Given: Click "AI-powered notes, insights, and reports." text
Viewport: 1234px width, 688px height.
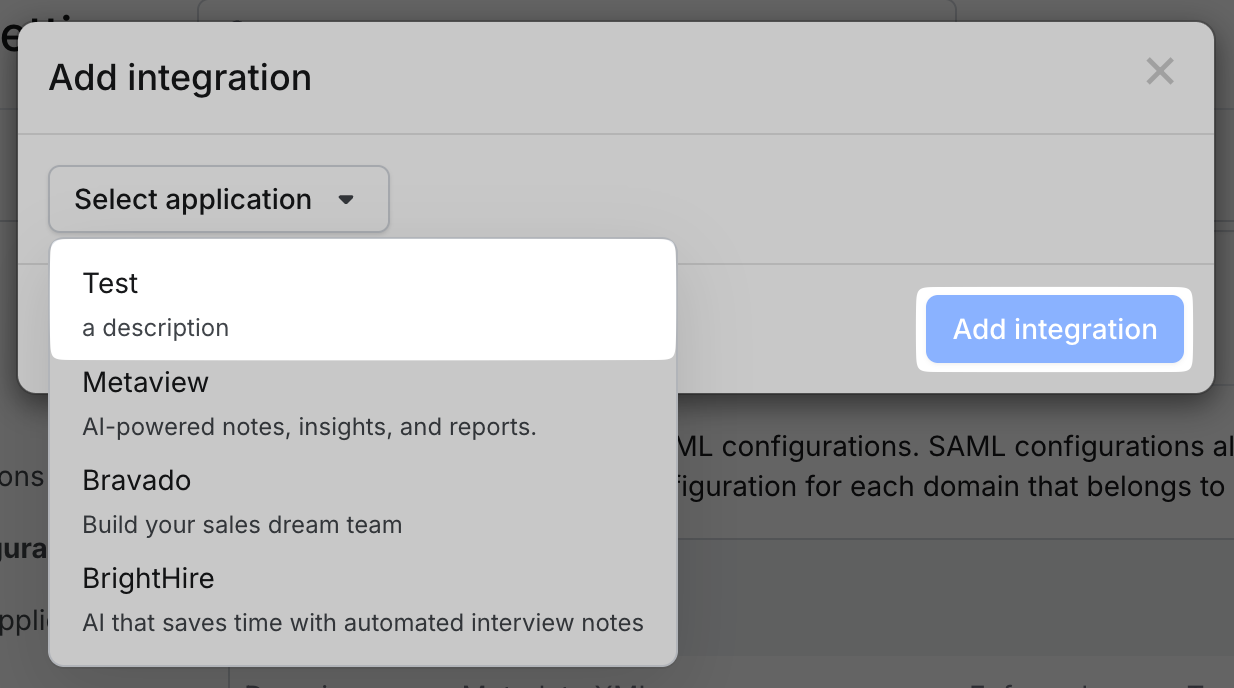Looking at the screenshot, I should tap(310, 427).
